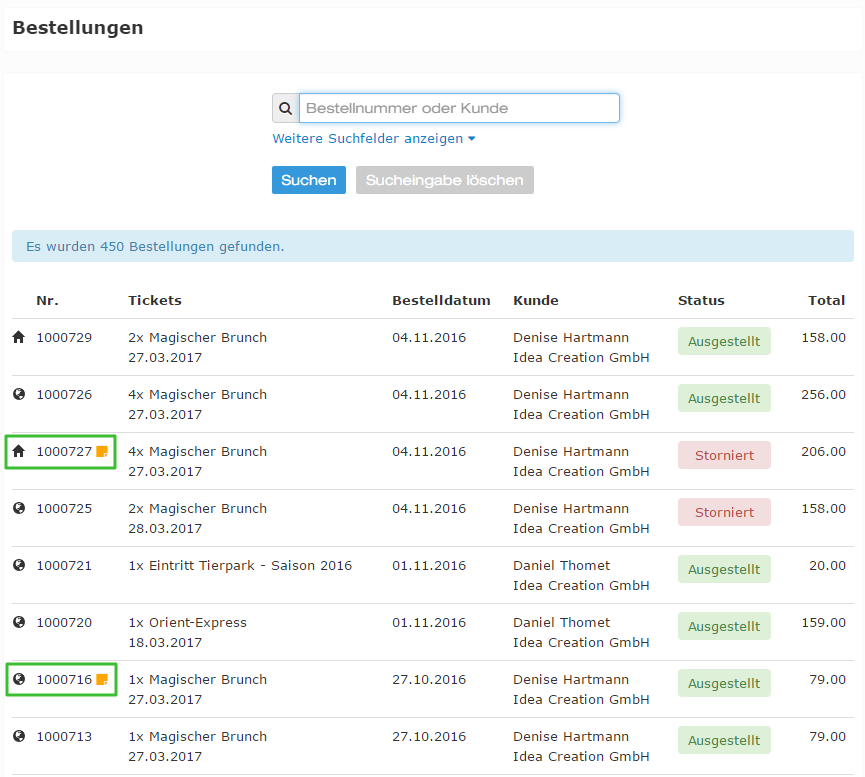Click the Storniert status of order 1000725
Image resolution: width=865 pixels, height=777 pixels.
(724, 512)
